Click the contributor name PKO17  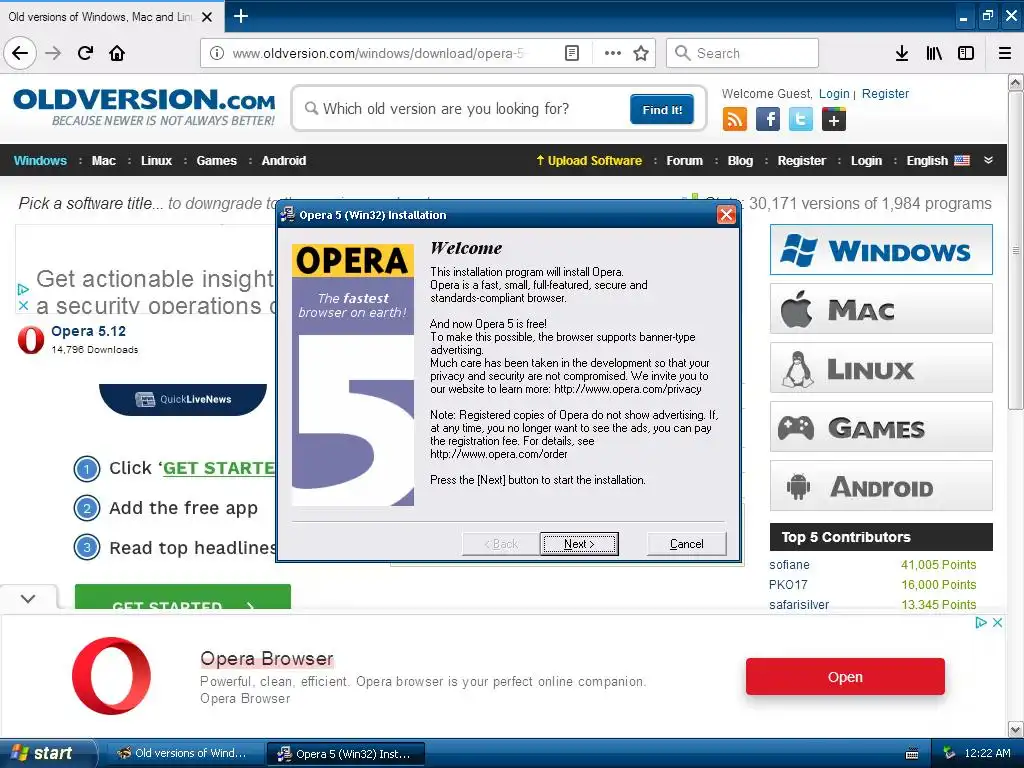coord(788,584)
